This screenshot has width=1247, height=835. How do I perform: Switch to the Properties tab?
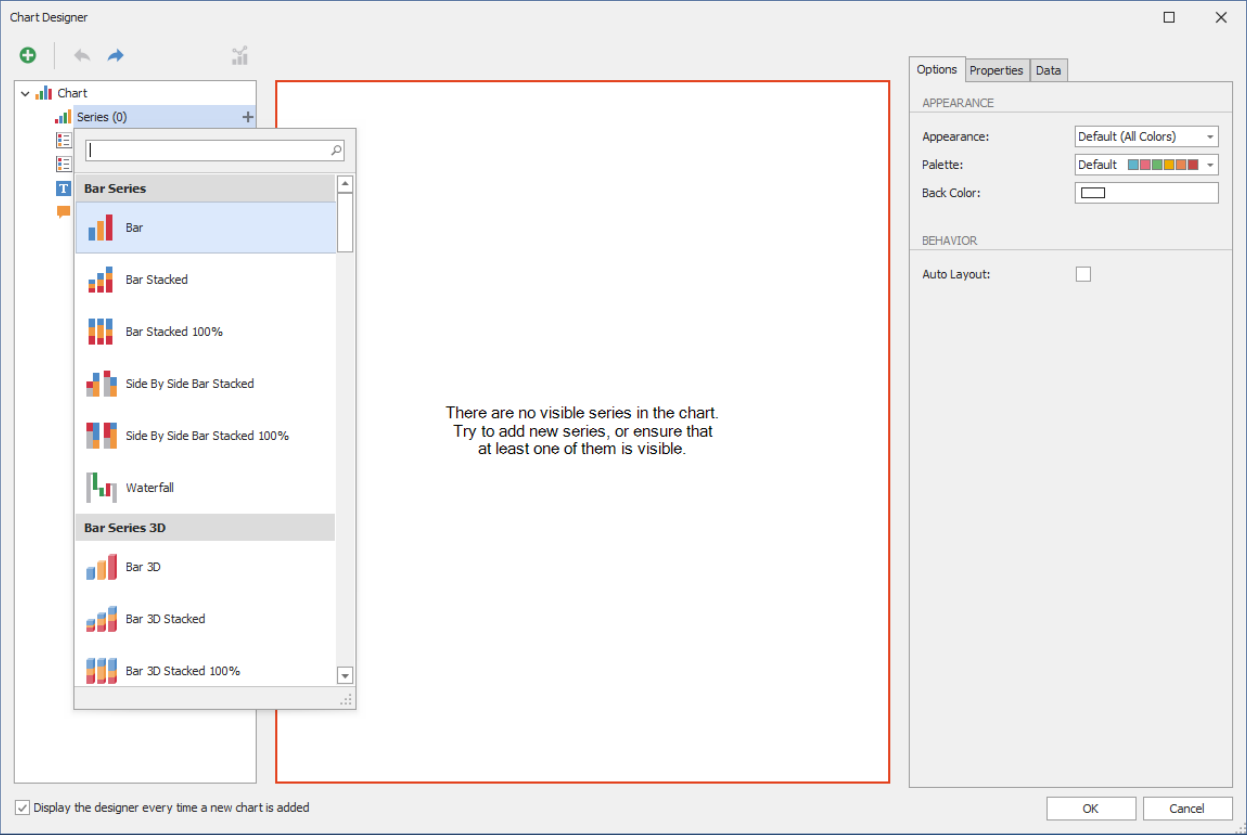(x=996, y=70)
